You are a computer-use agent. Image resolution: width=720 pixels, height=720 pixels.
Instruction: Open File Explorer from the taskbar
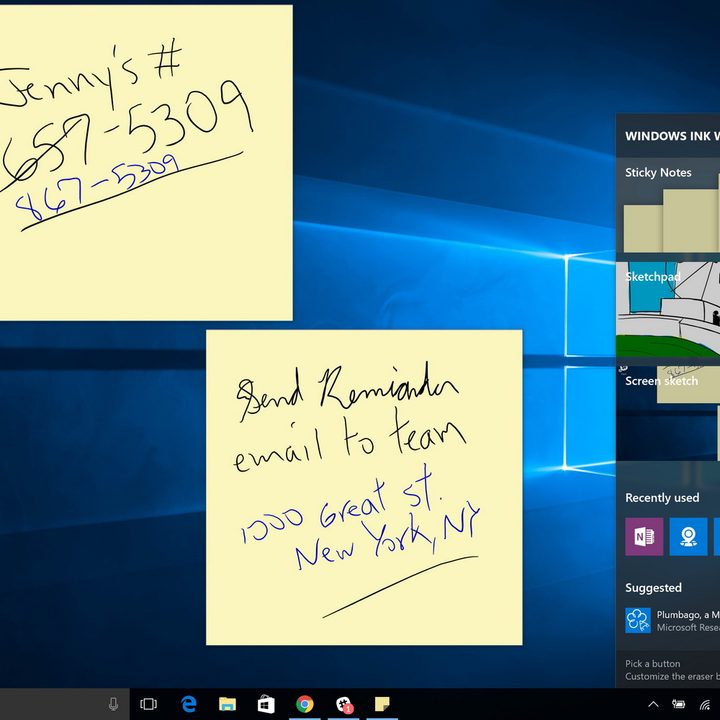[227, 704]
